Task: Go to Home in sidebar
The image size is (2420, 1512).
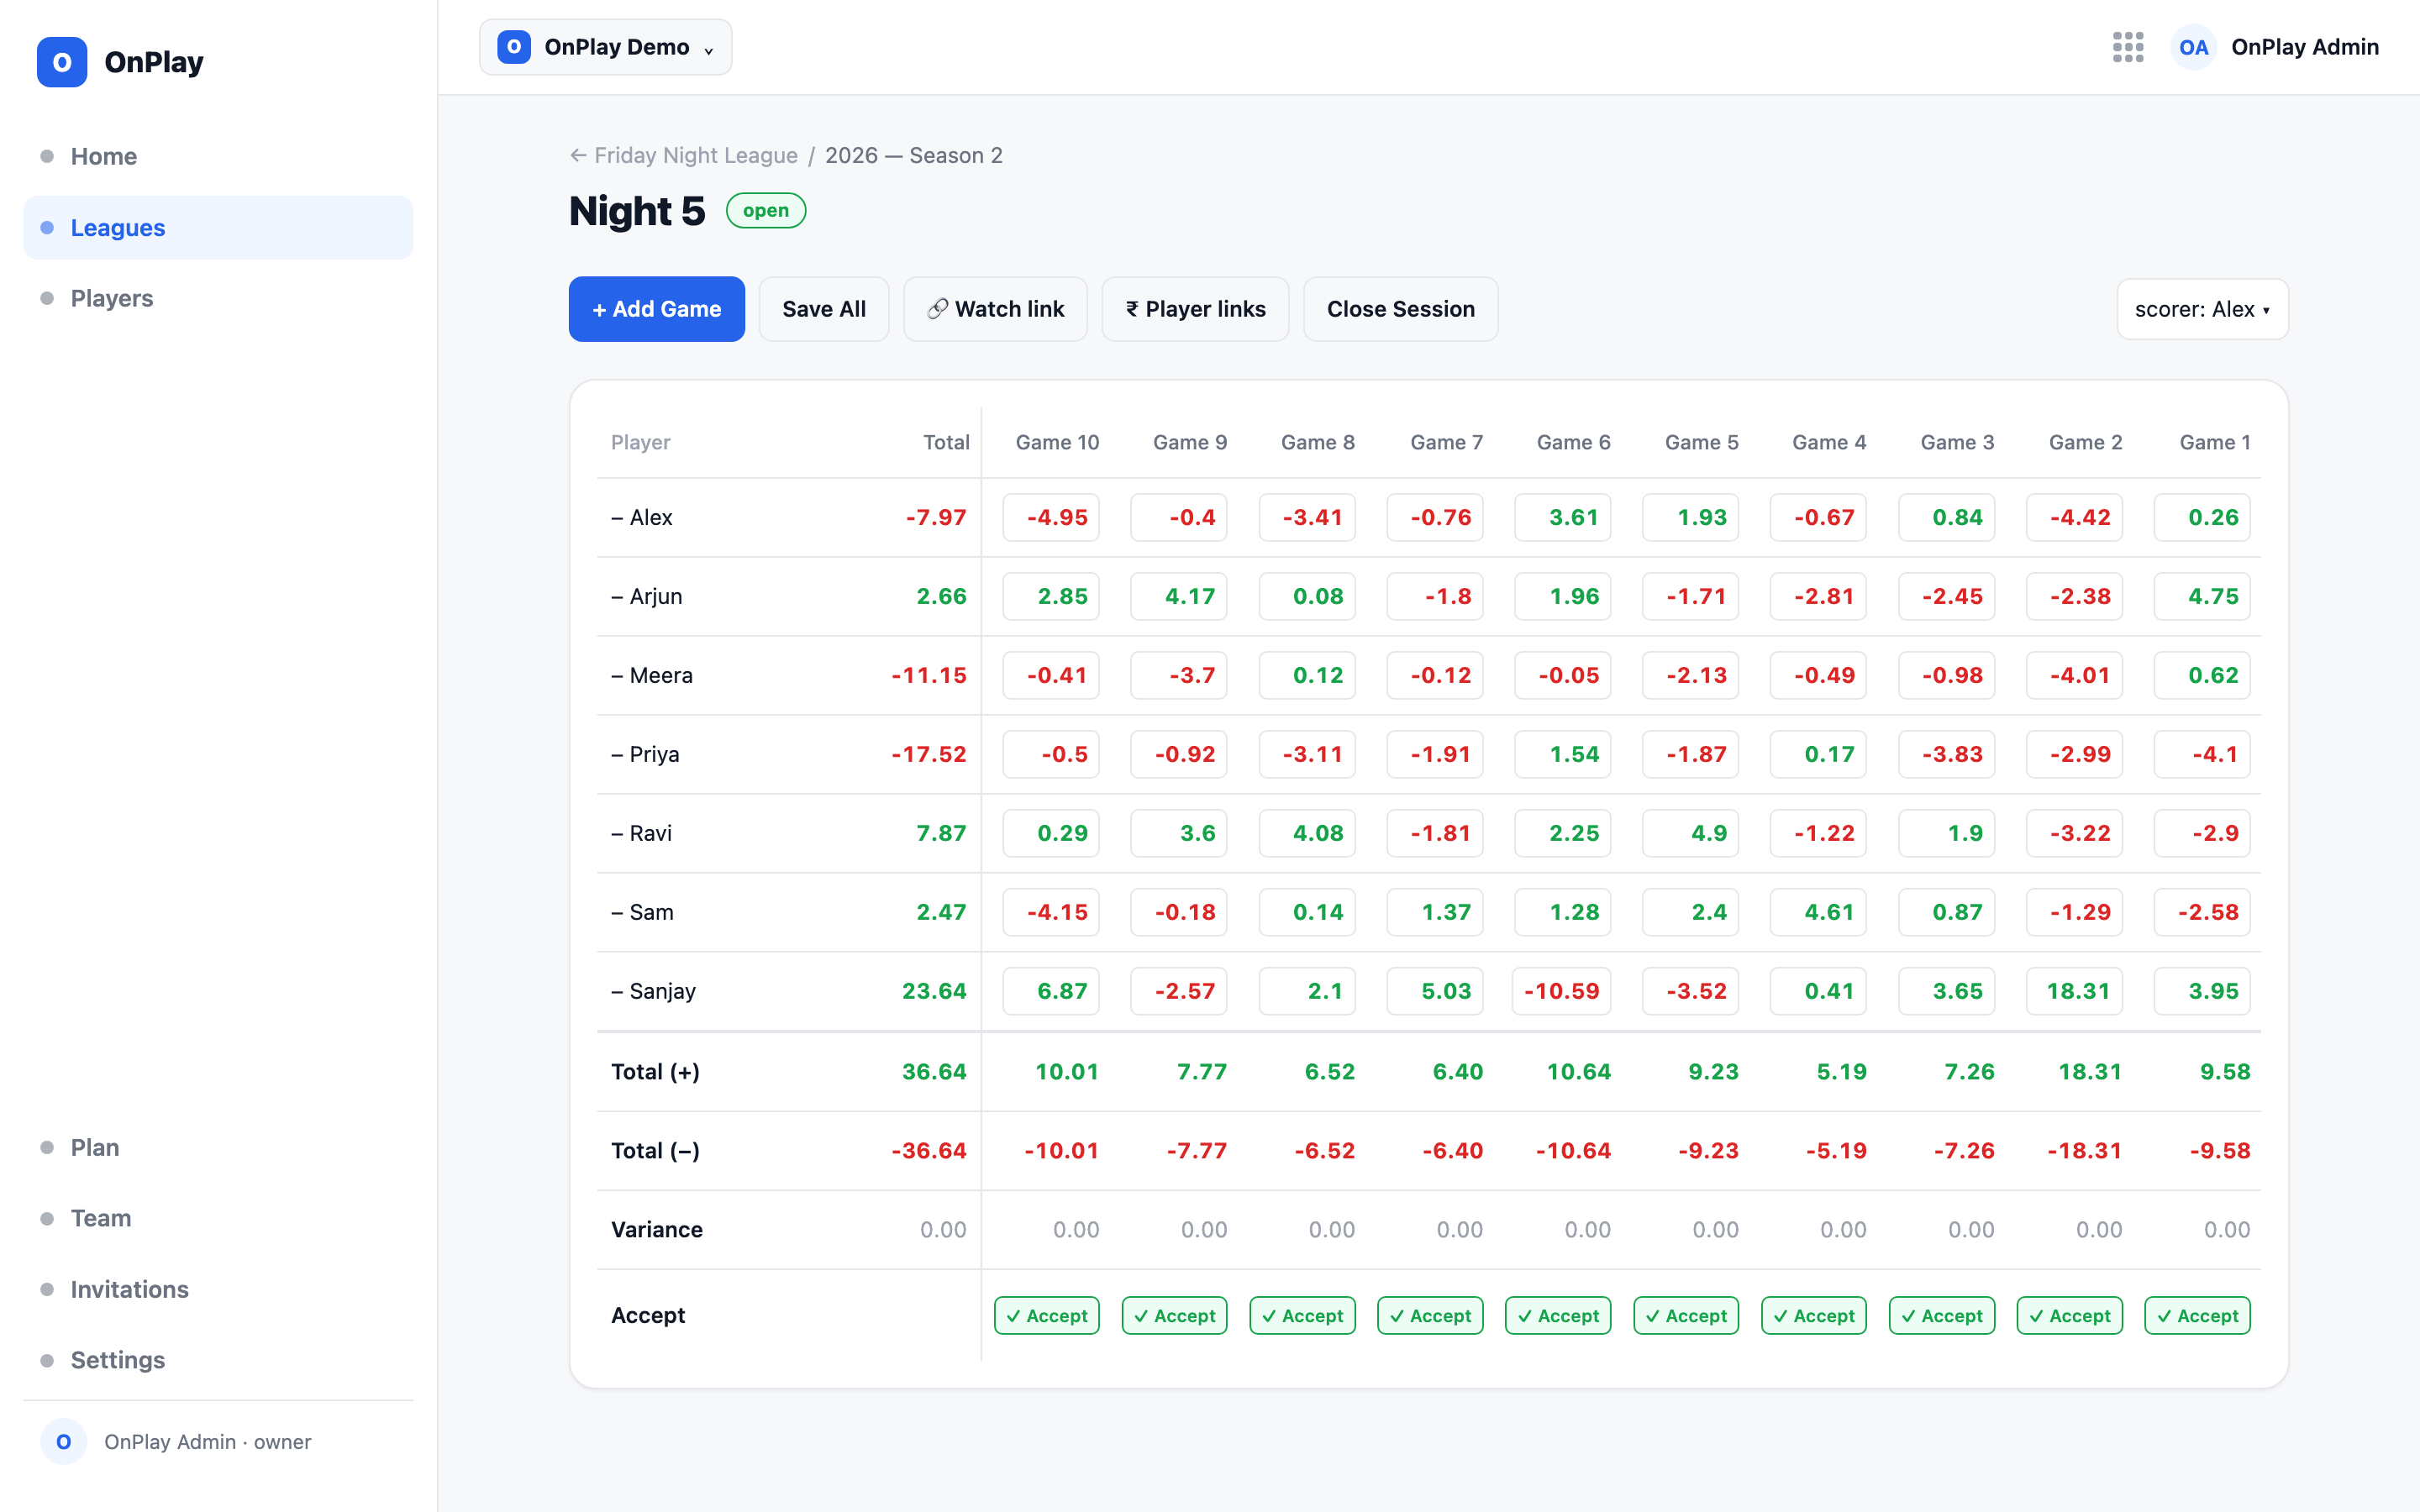Action: (218, 156)
